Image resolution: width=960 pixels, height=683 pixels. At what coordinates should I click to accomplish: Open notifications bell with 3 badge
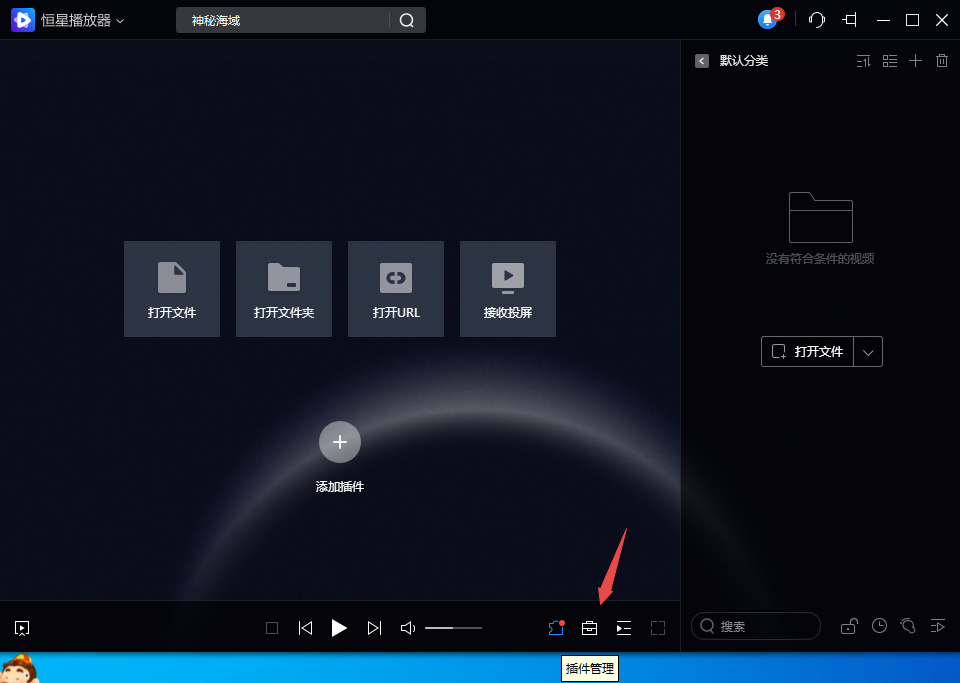768,20
